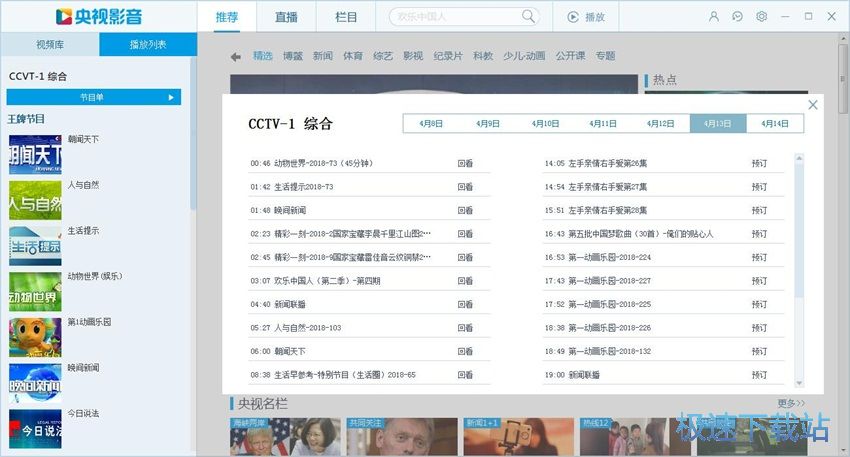Open the 视频库 tab

50,44
